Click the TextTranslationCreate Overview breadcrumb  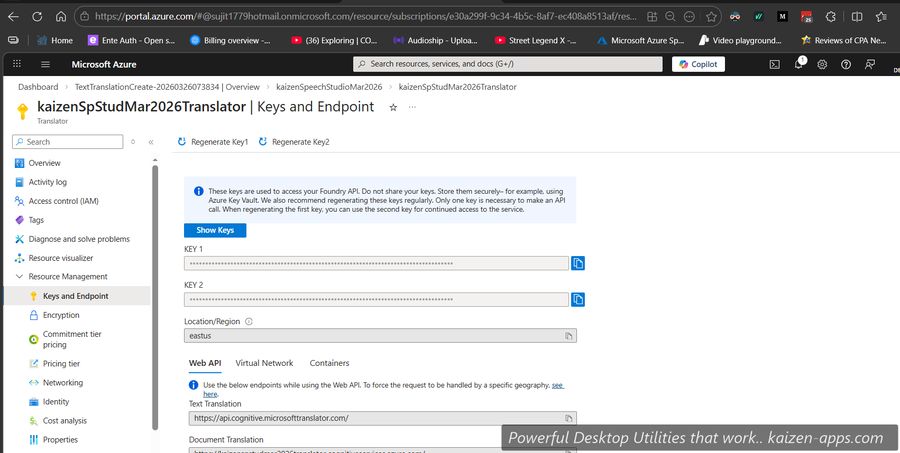[x=167, y=87]
